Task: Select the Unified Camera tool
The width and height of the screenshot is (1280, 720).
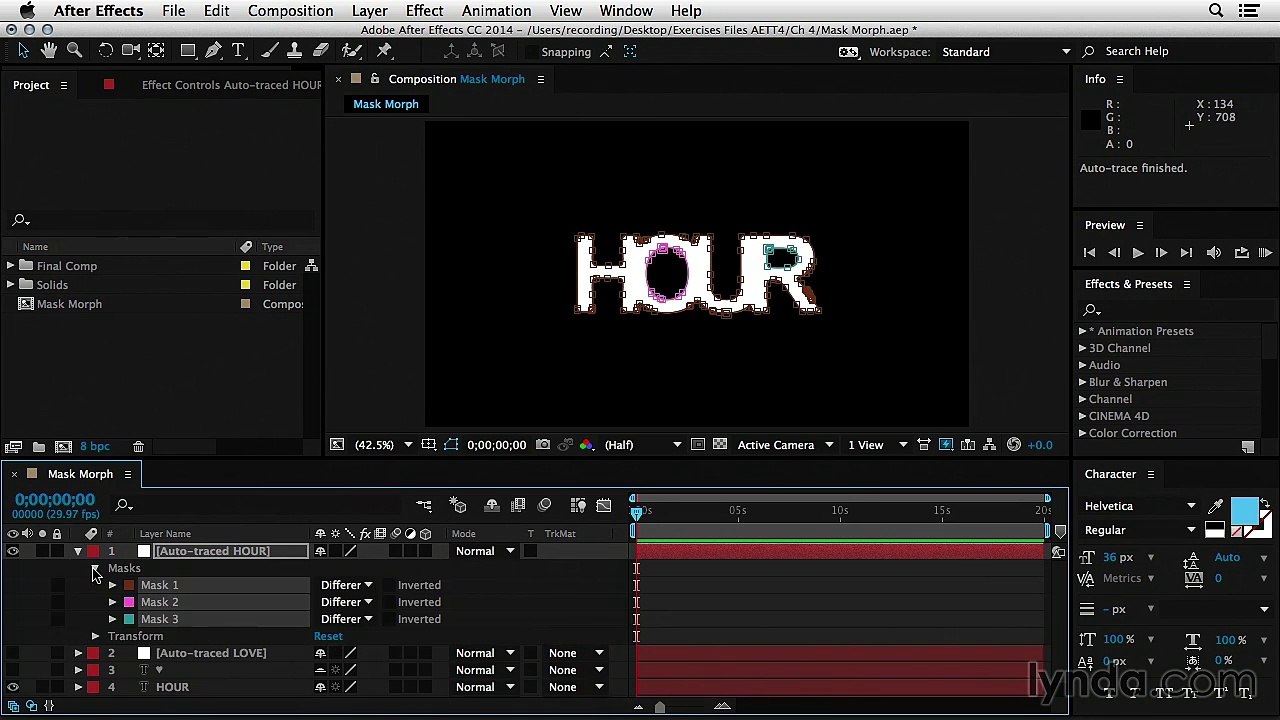Action: 131,51
